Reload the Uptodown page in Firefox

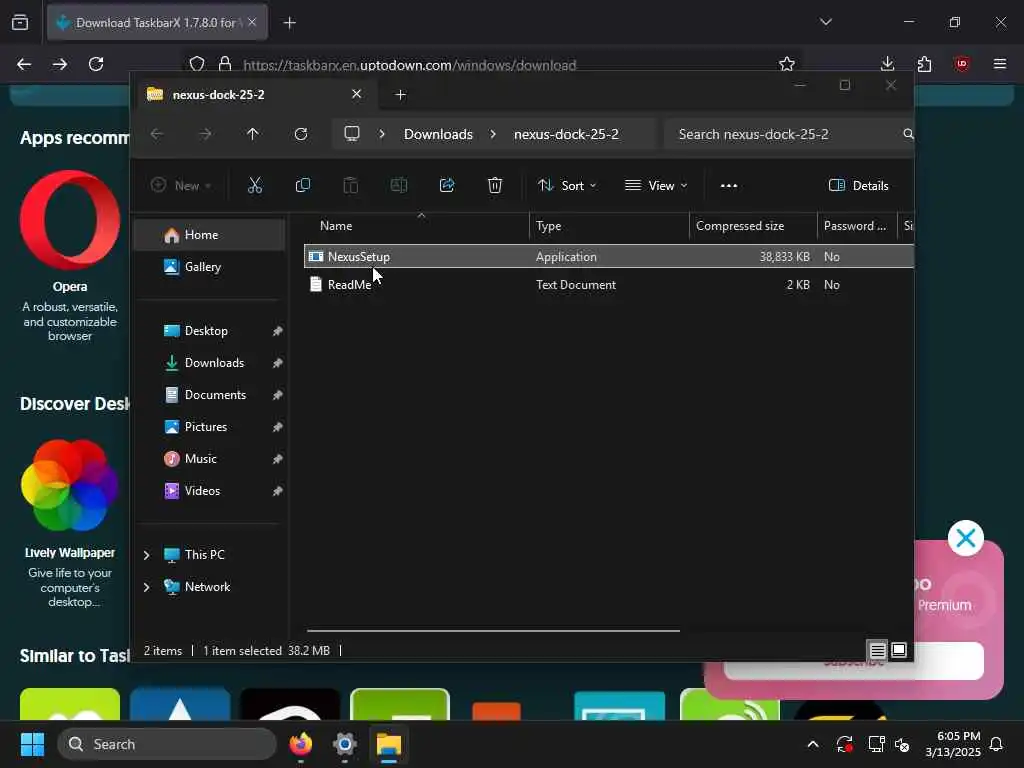(x=96, y=64)
